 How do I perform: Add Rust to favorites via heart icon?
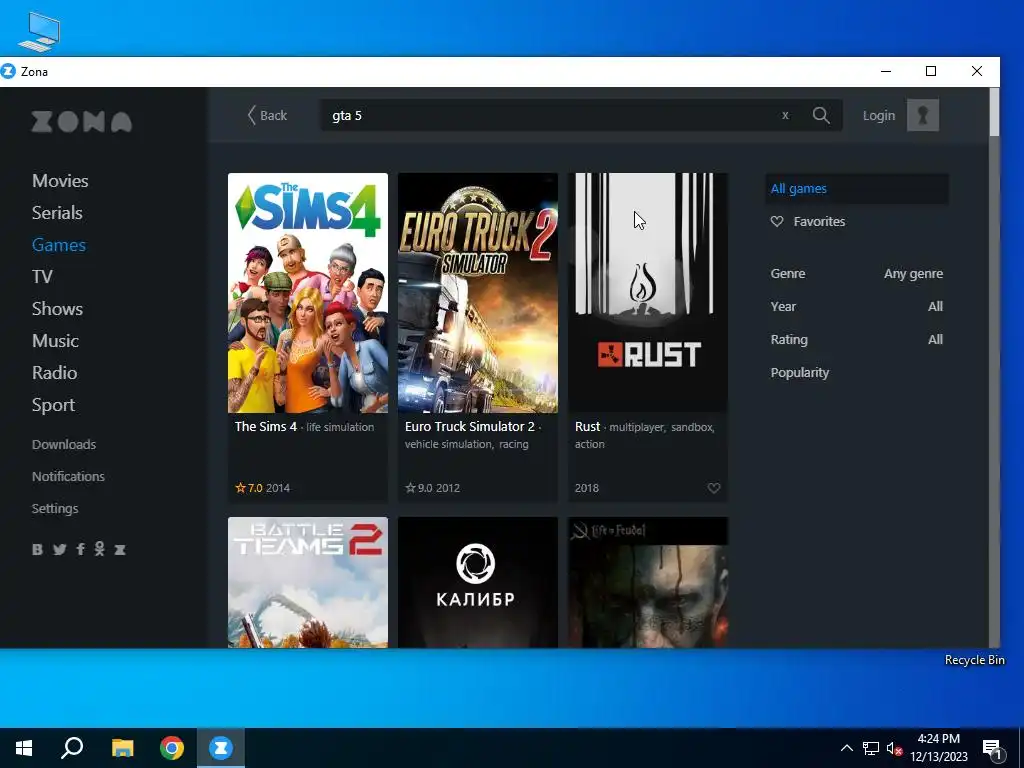714,488
